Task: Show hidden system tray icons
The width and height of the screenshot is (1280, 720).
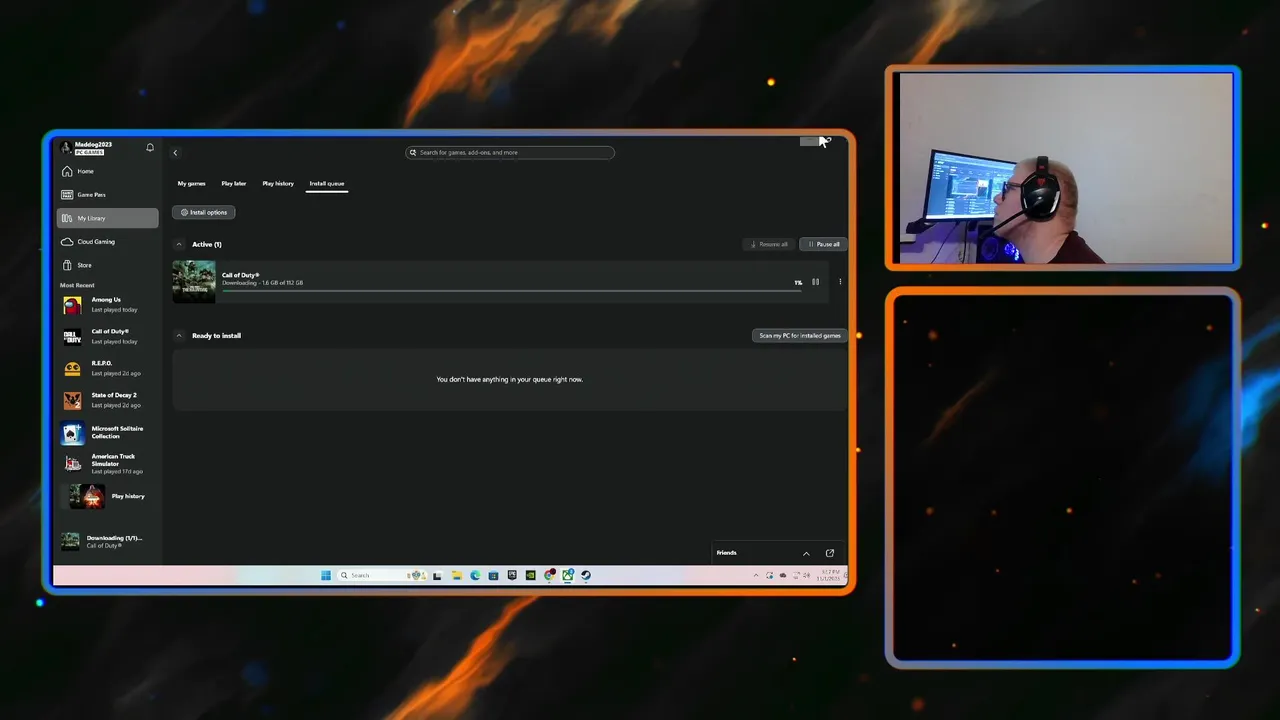Action: pyautogui.click(x=756, y=576)
